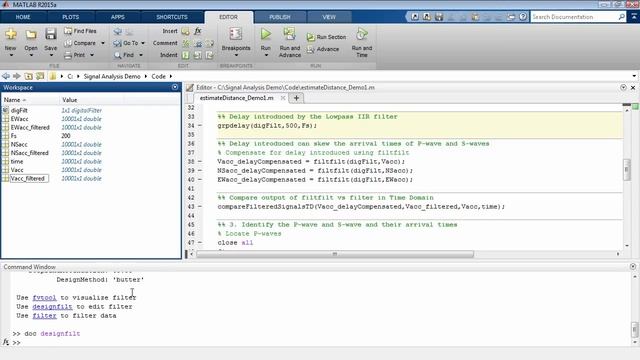640x360 pixels.
Task: Click Signal Analysis Demo in path
Action: 112,76
